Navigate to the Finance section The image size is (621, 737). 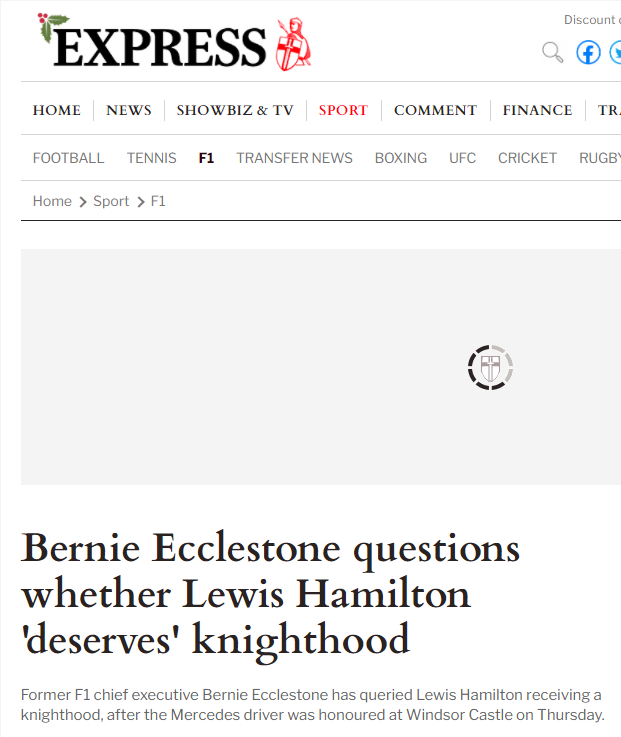pyautogui.click(x=537, y=110)
